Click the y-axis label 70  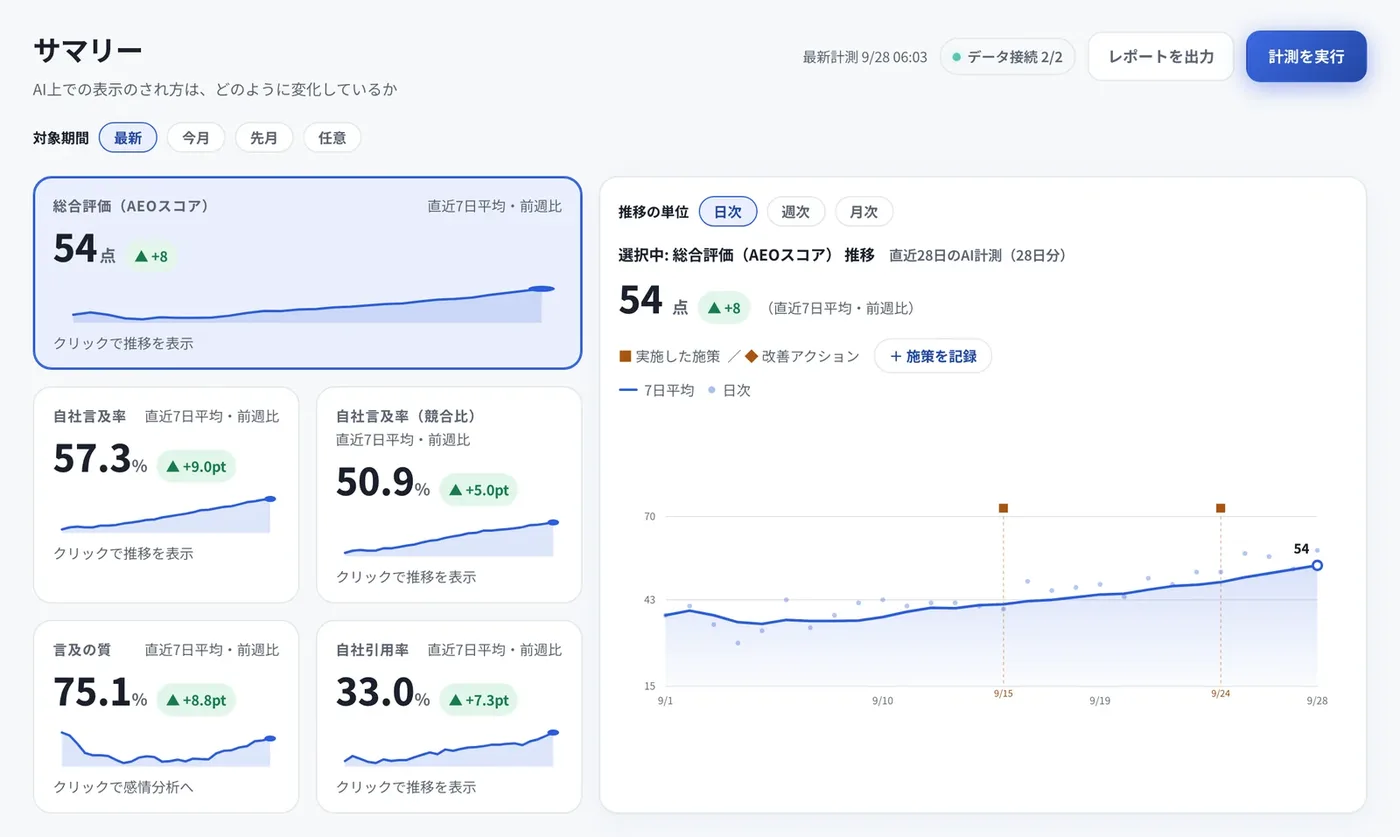[649, 516]
